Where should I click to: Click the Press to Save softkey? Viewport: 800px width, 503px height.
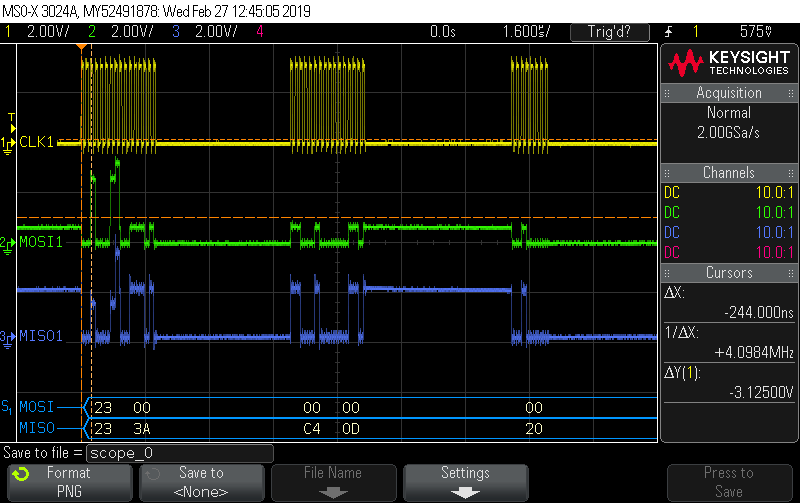729,482
